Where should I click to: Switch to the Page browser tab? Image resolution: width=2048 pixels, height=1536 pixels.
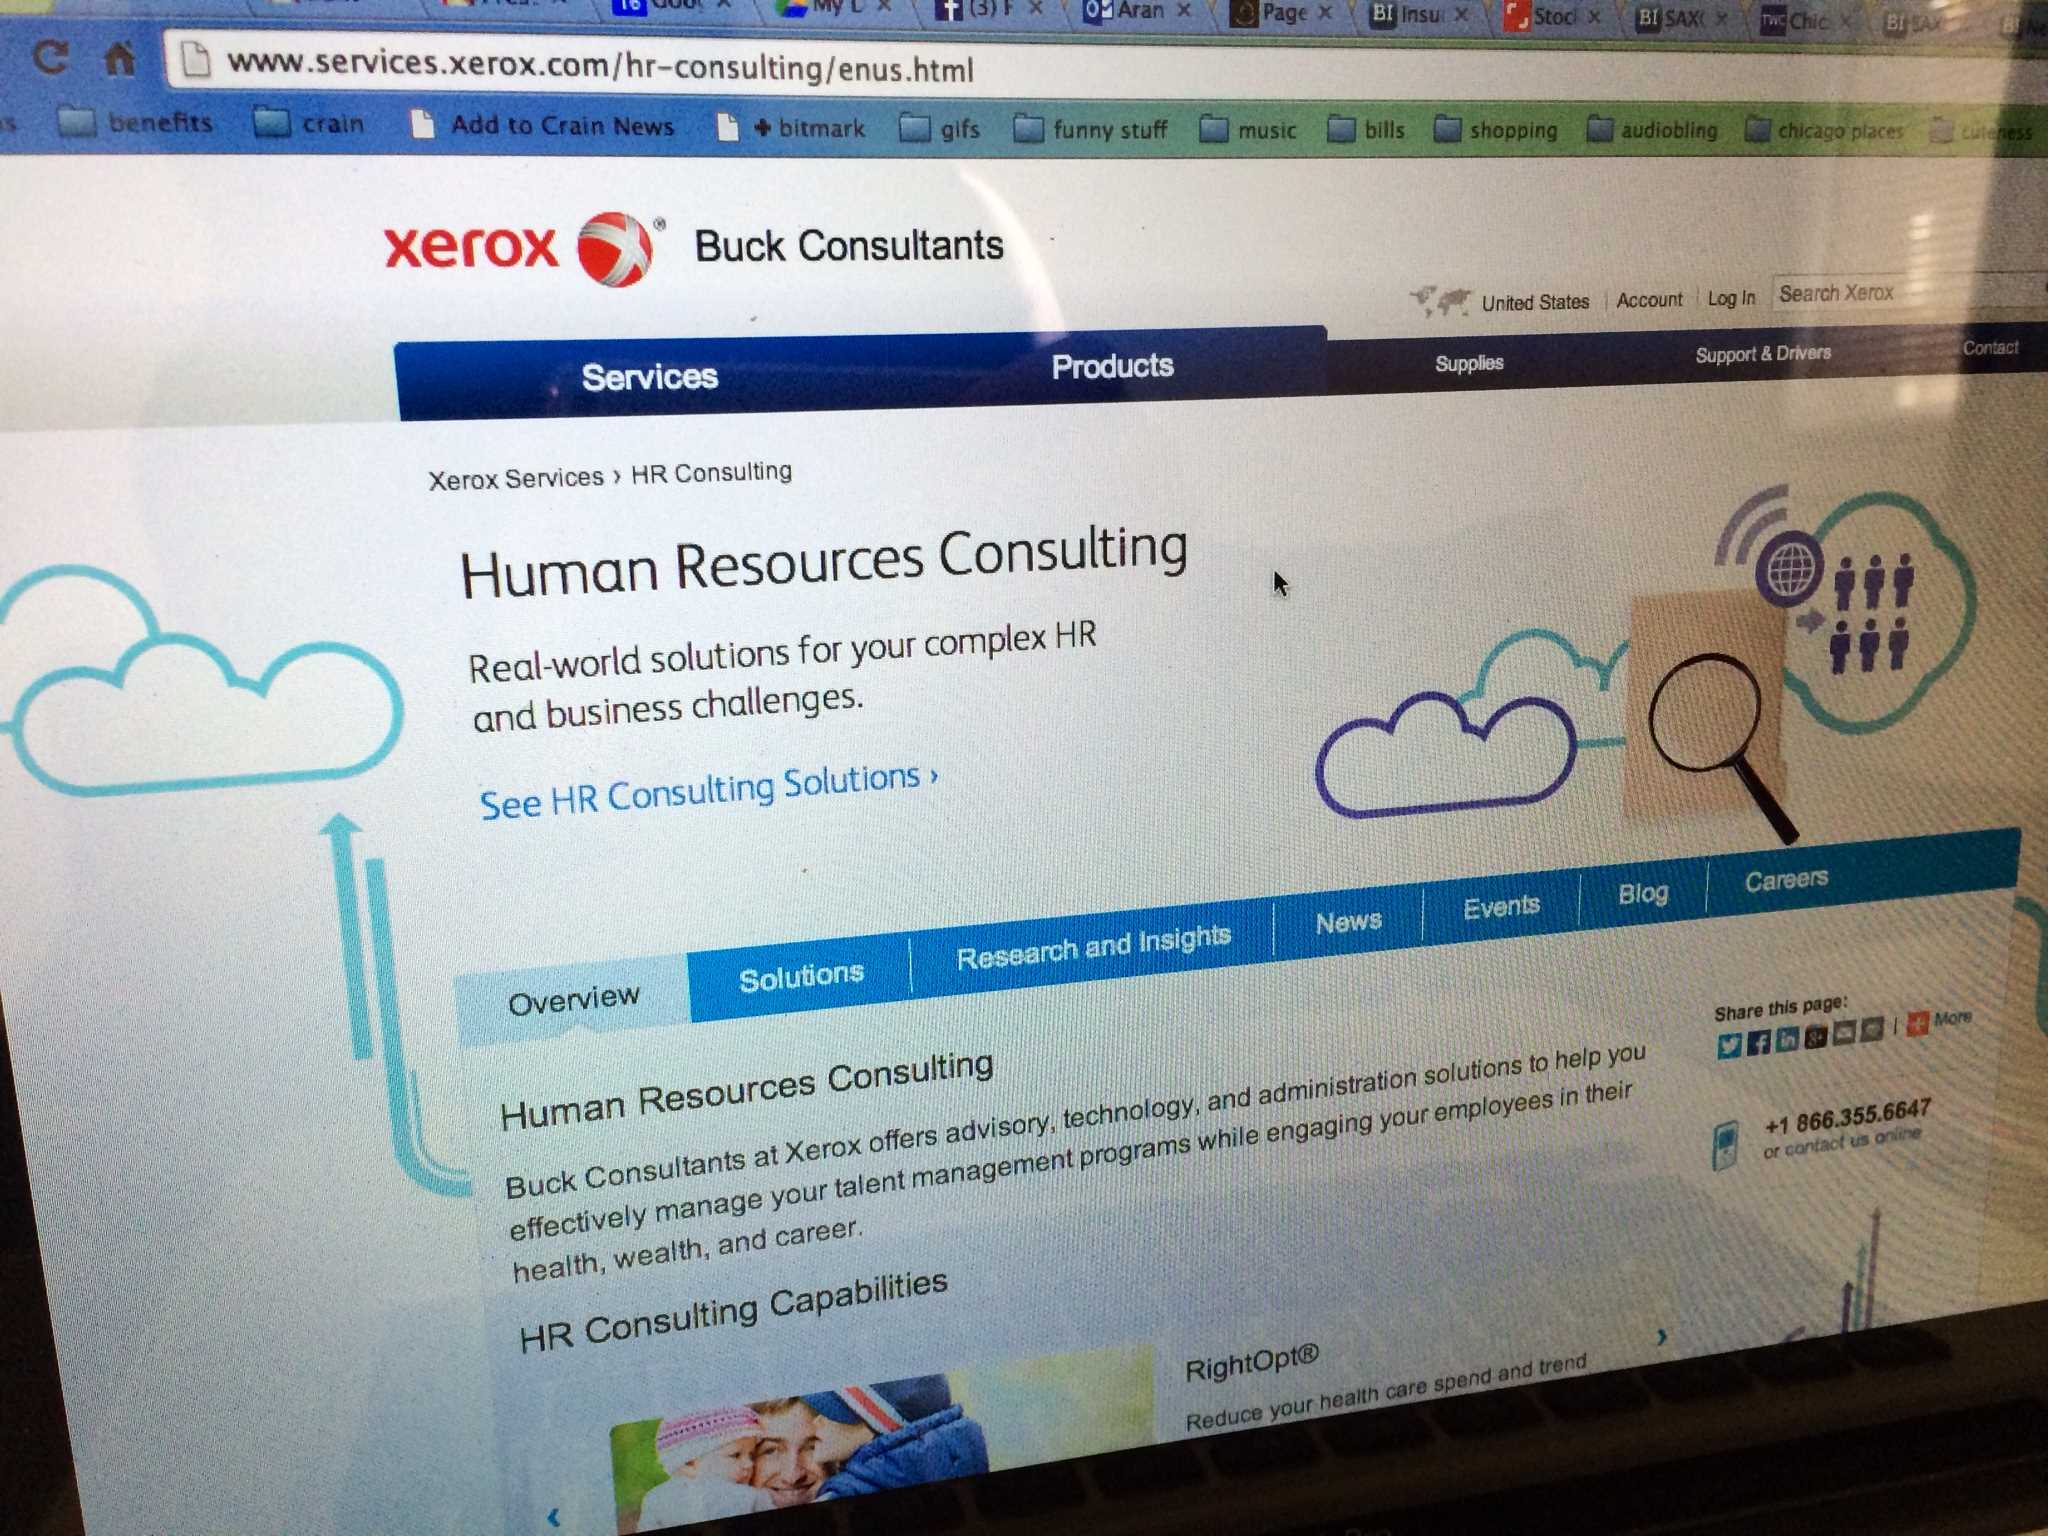[1282, 13]
